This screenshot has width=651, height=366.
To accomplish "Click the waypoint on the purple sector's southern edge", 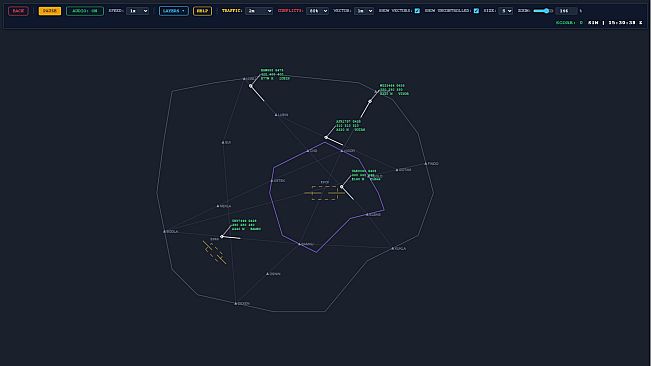I will tap(299, 244).
